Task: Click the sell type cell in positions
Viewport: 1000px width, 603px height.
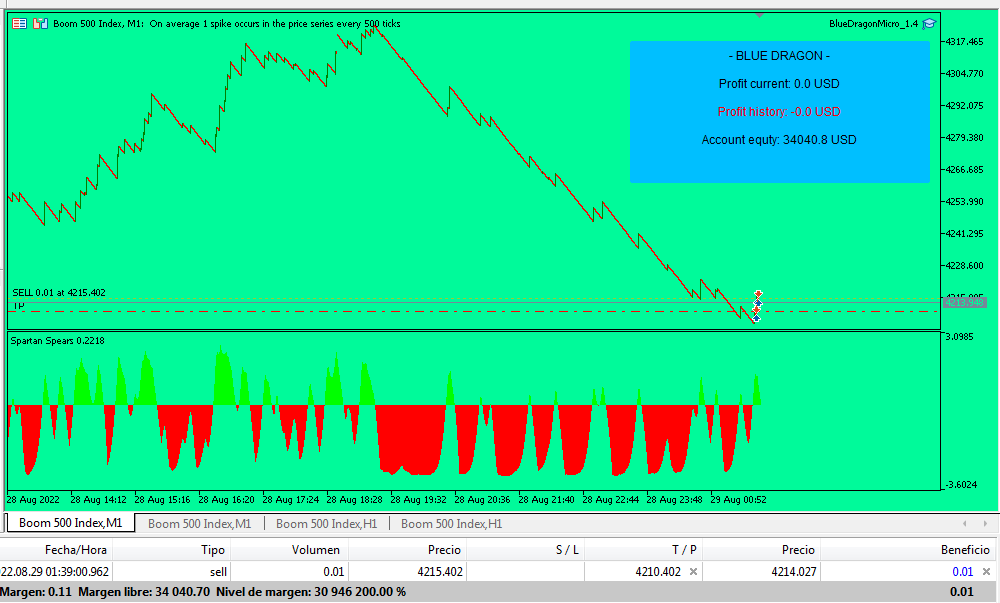Action: [171, 572]
